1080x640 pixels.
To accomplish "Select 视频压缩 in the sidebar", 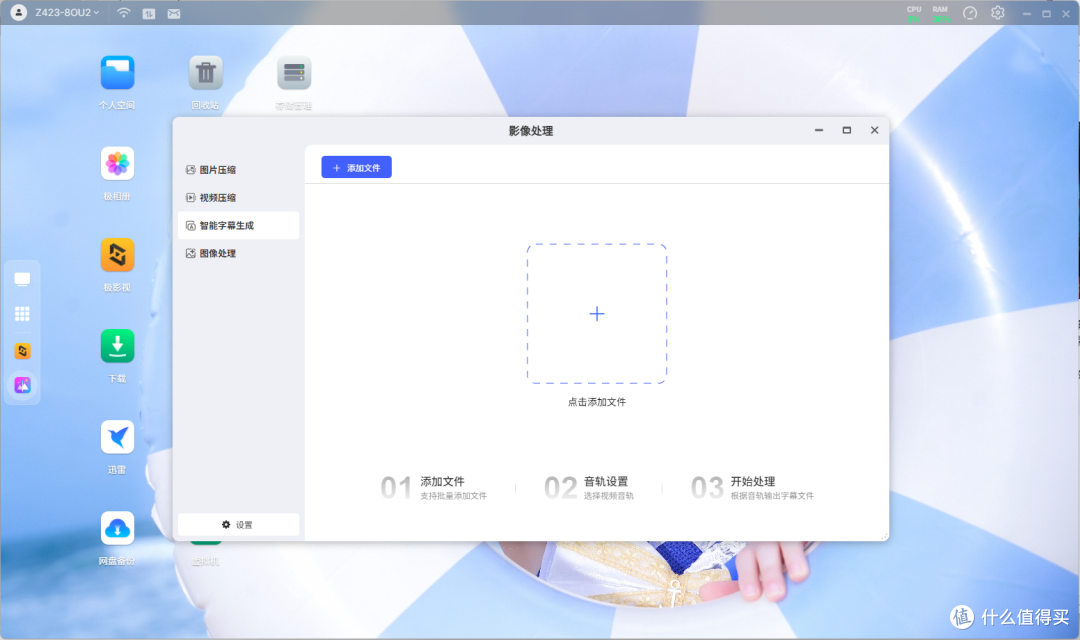I will click(x=238, y=198).
